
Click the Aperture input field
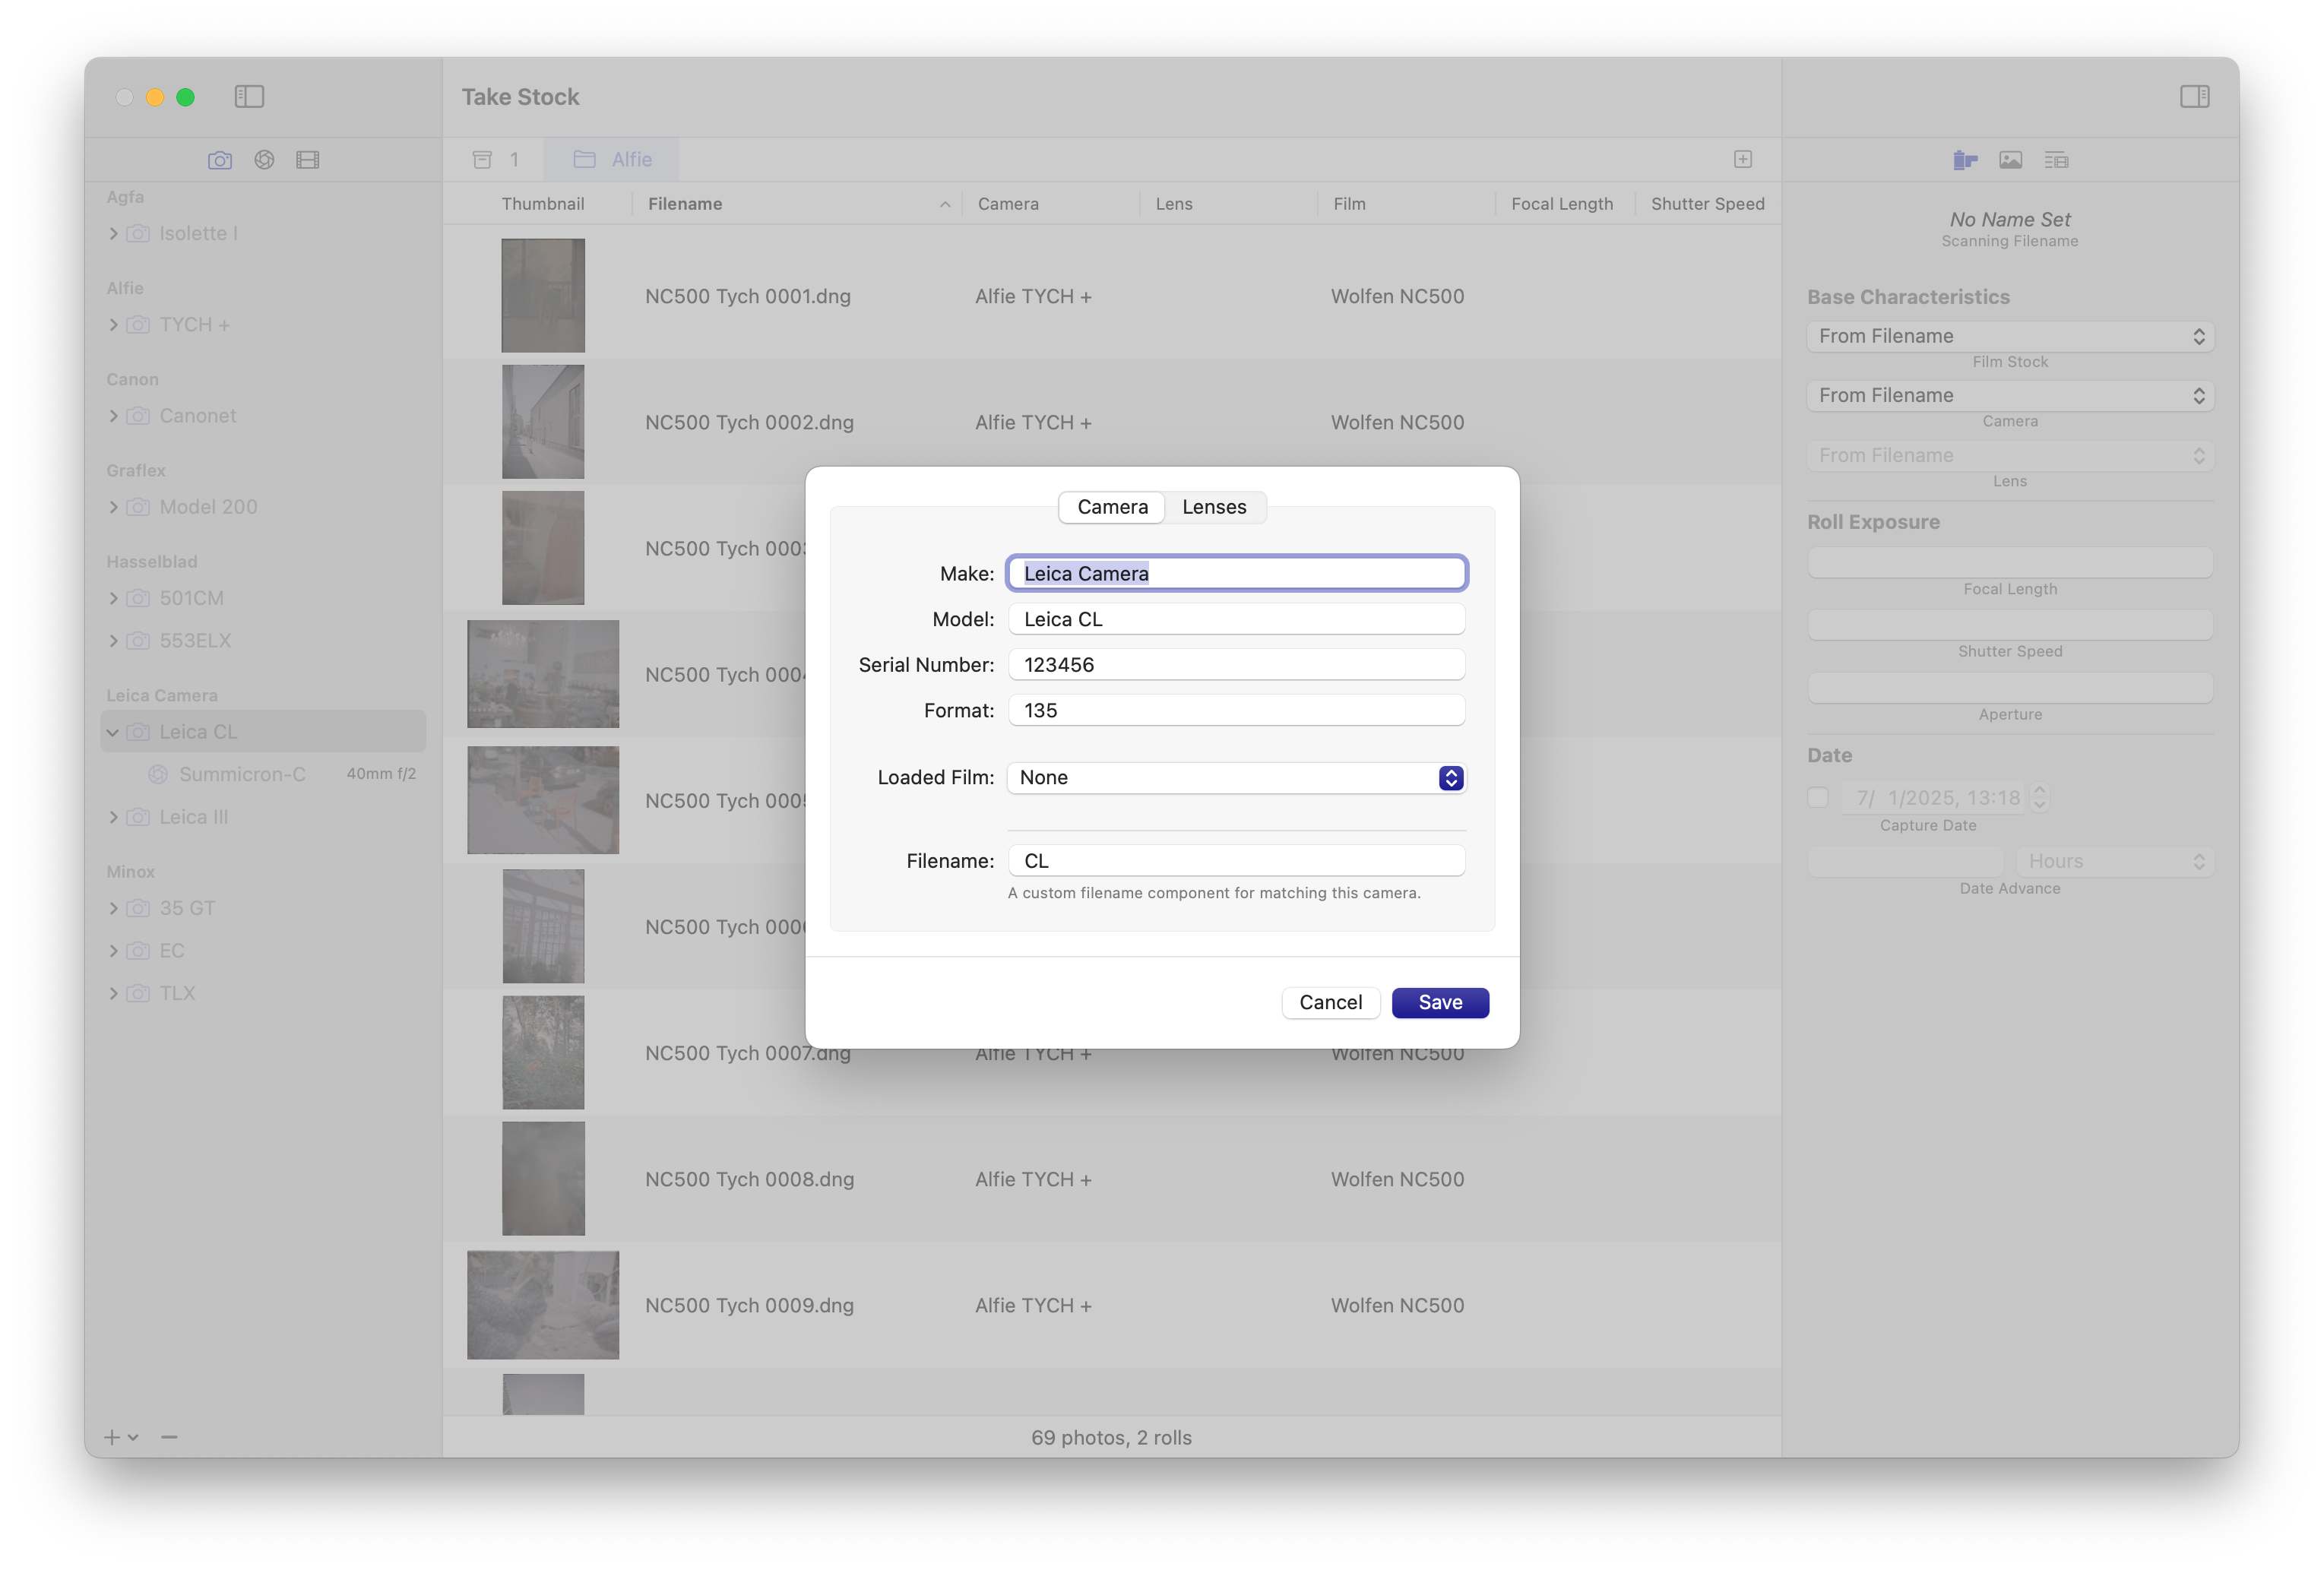(x=2010, y=687)
